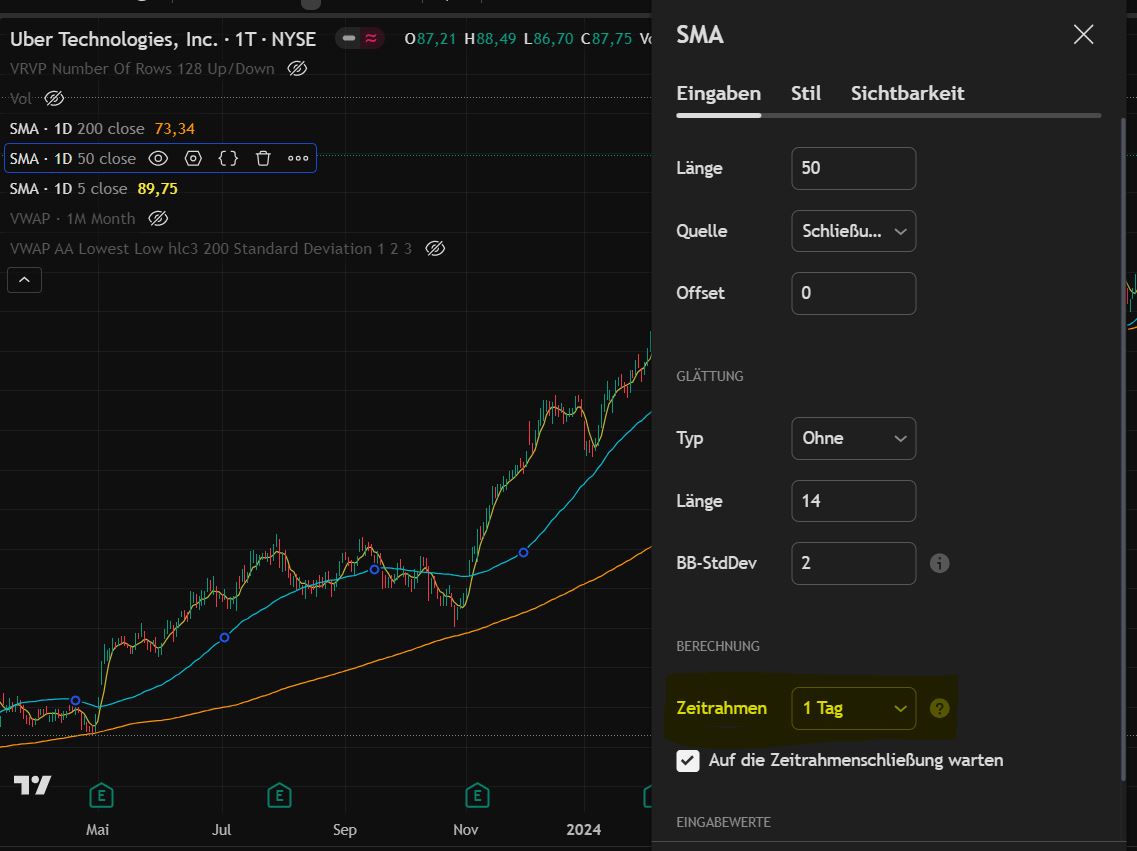Switch to the Eingaben tab

coord(719,94)
